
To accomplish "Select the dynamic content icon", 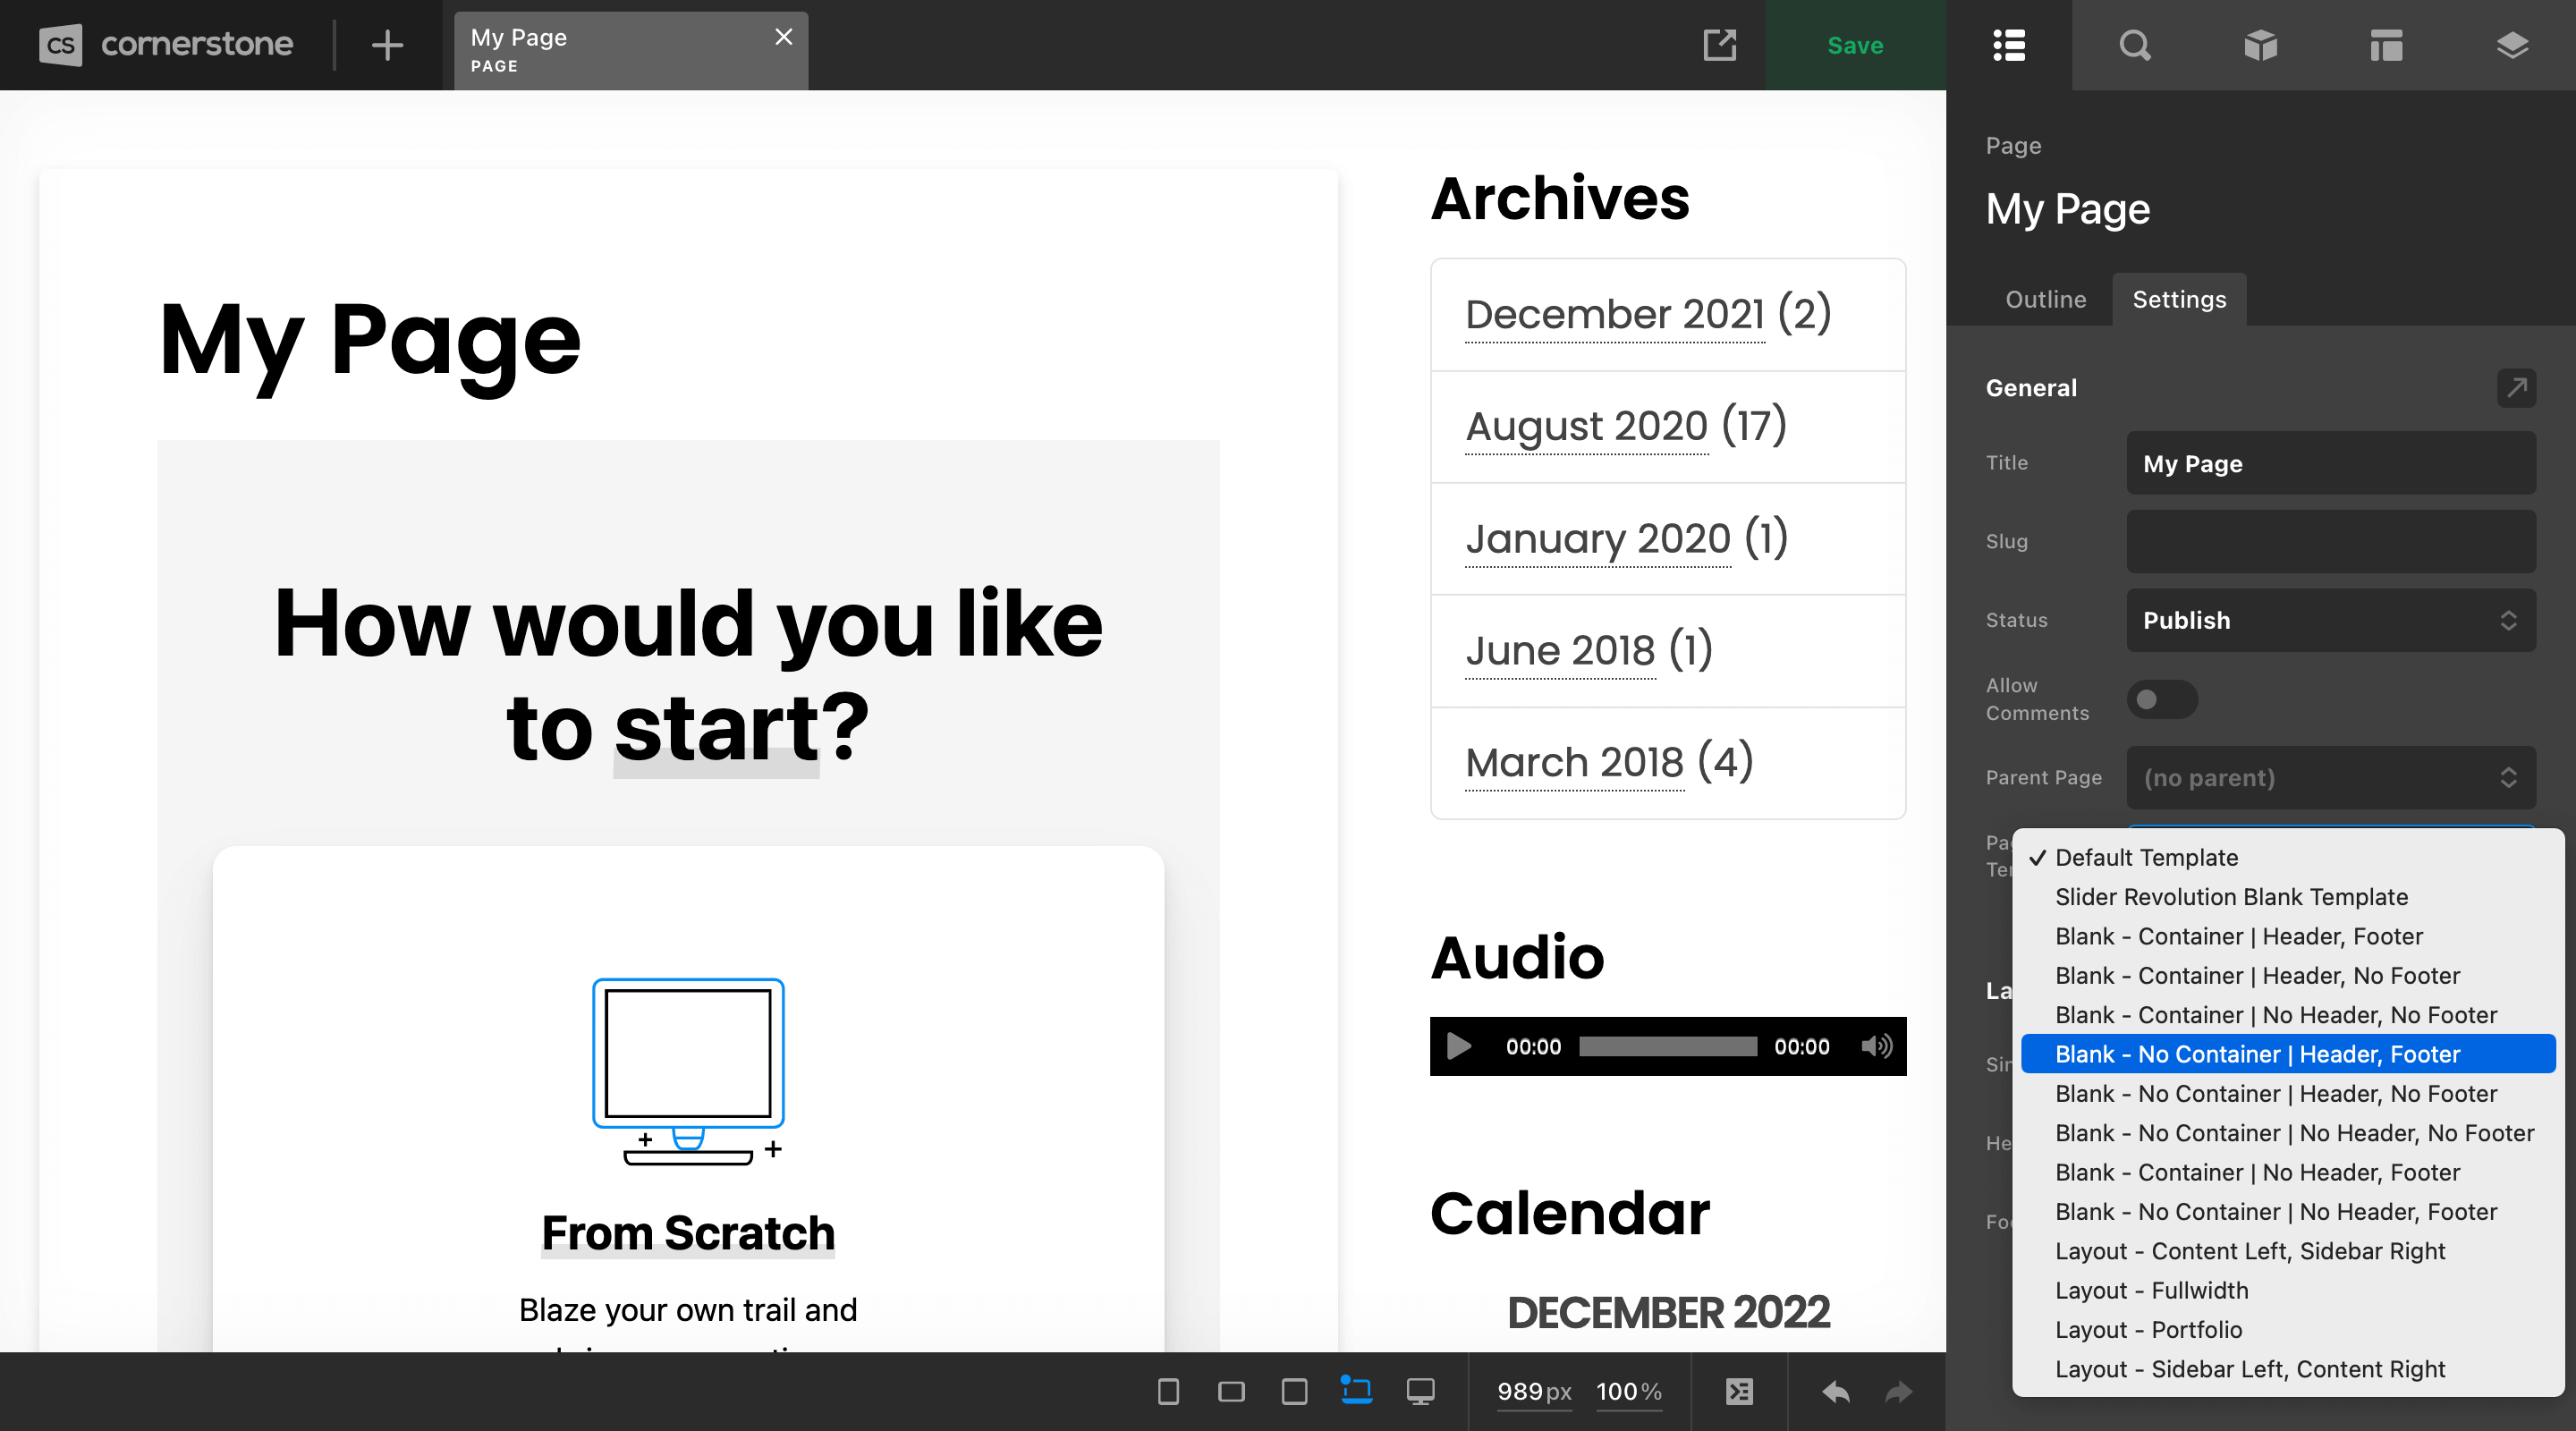I will (x=1740, y=1391).
